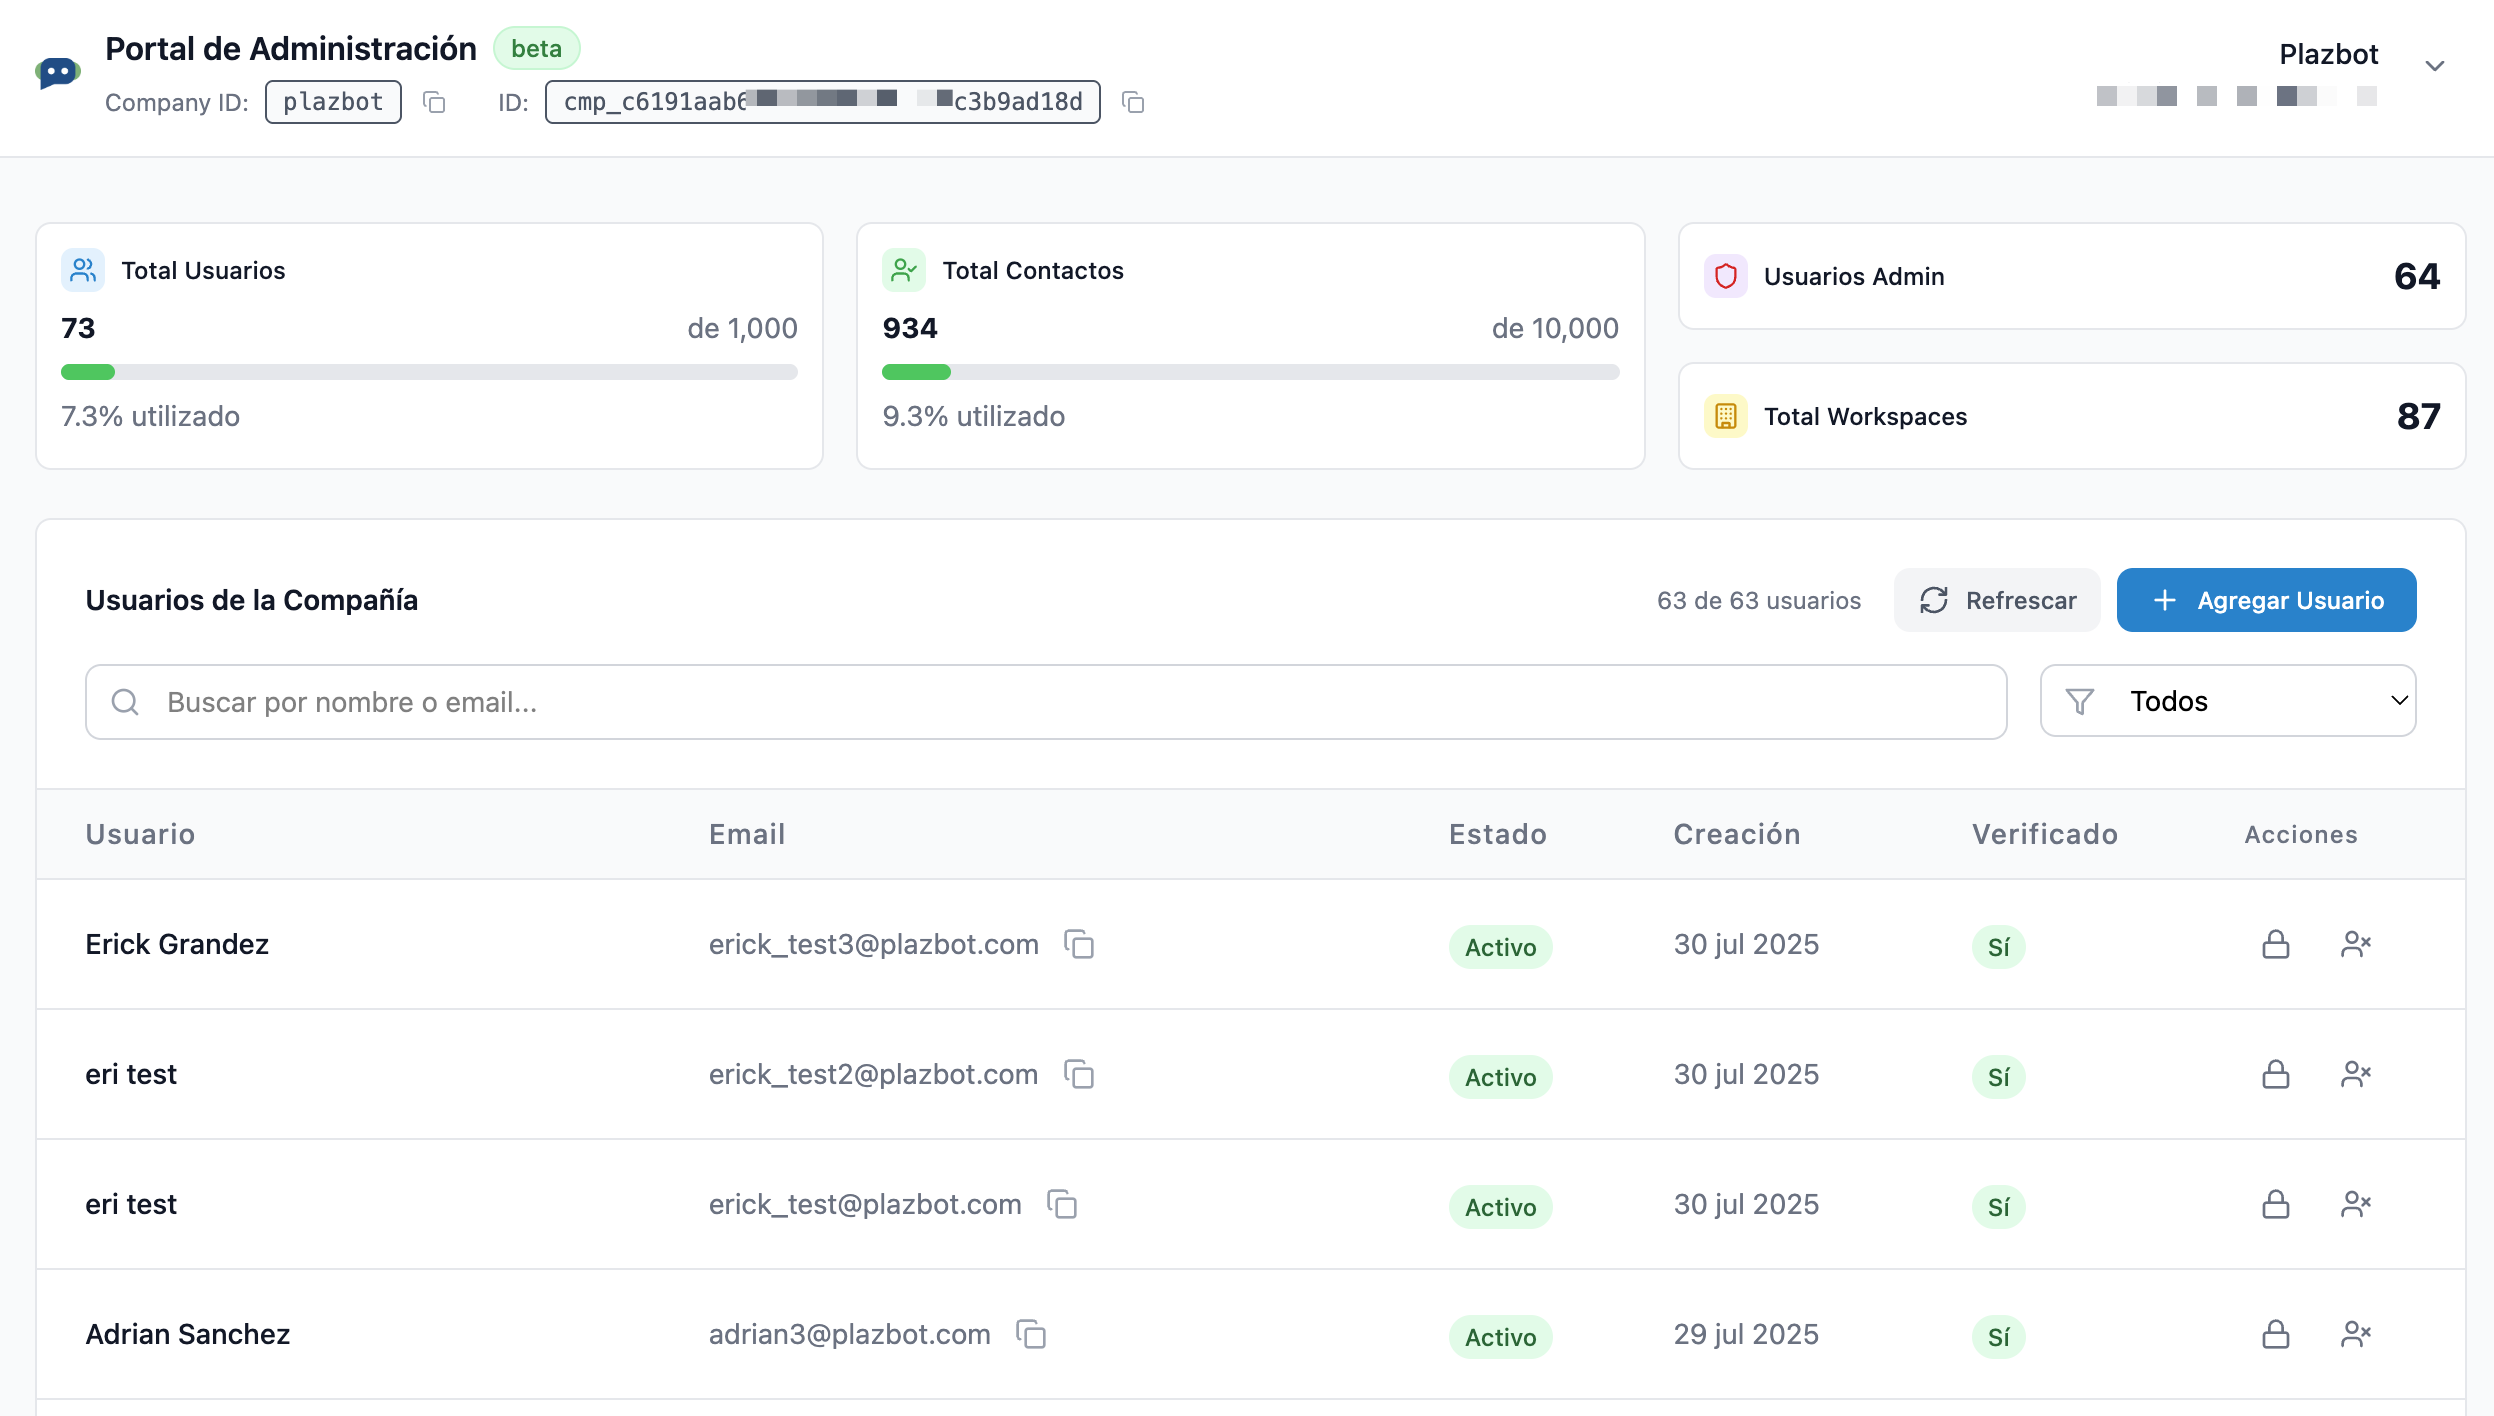Focus the Buscar por nombre search field
This screenshot has height=1416, width=2494.
click(1045, 702)
